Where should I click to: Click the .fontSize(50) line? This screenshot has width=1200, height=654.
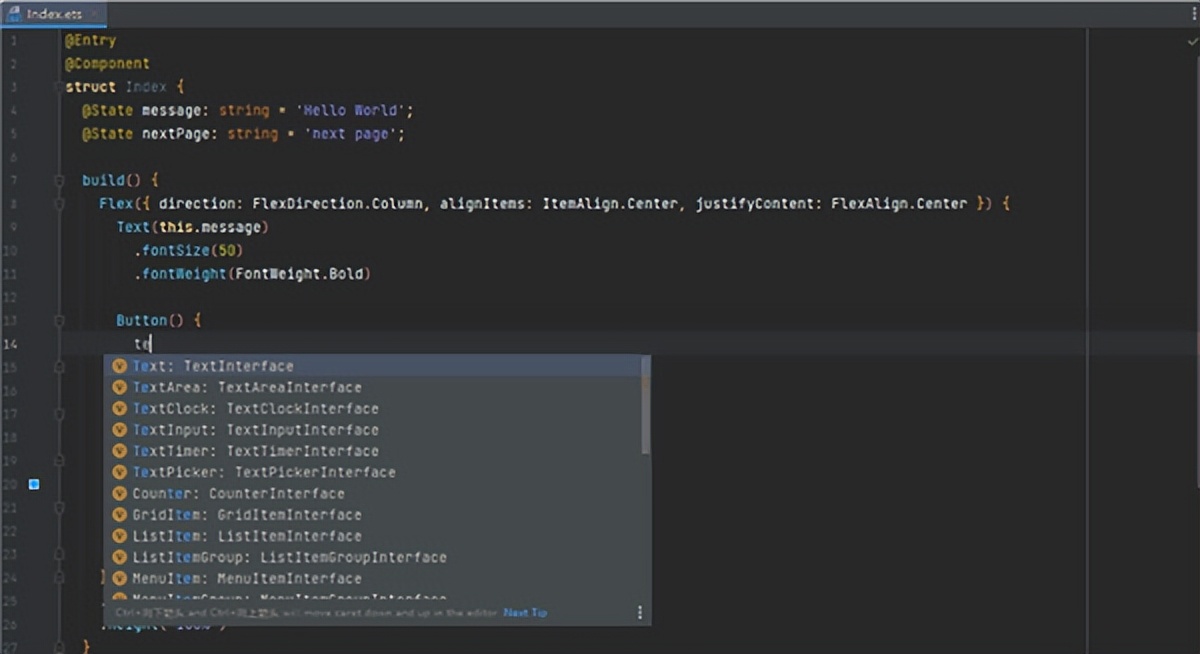pos(189,250)
